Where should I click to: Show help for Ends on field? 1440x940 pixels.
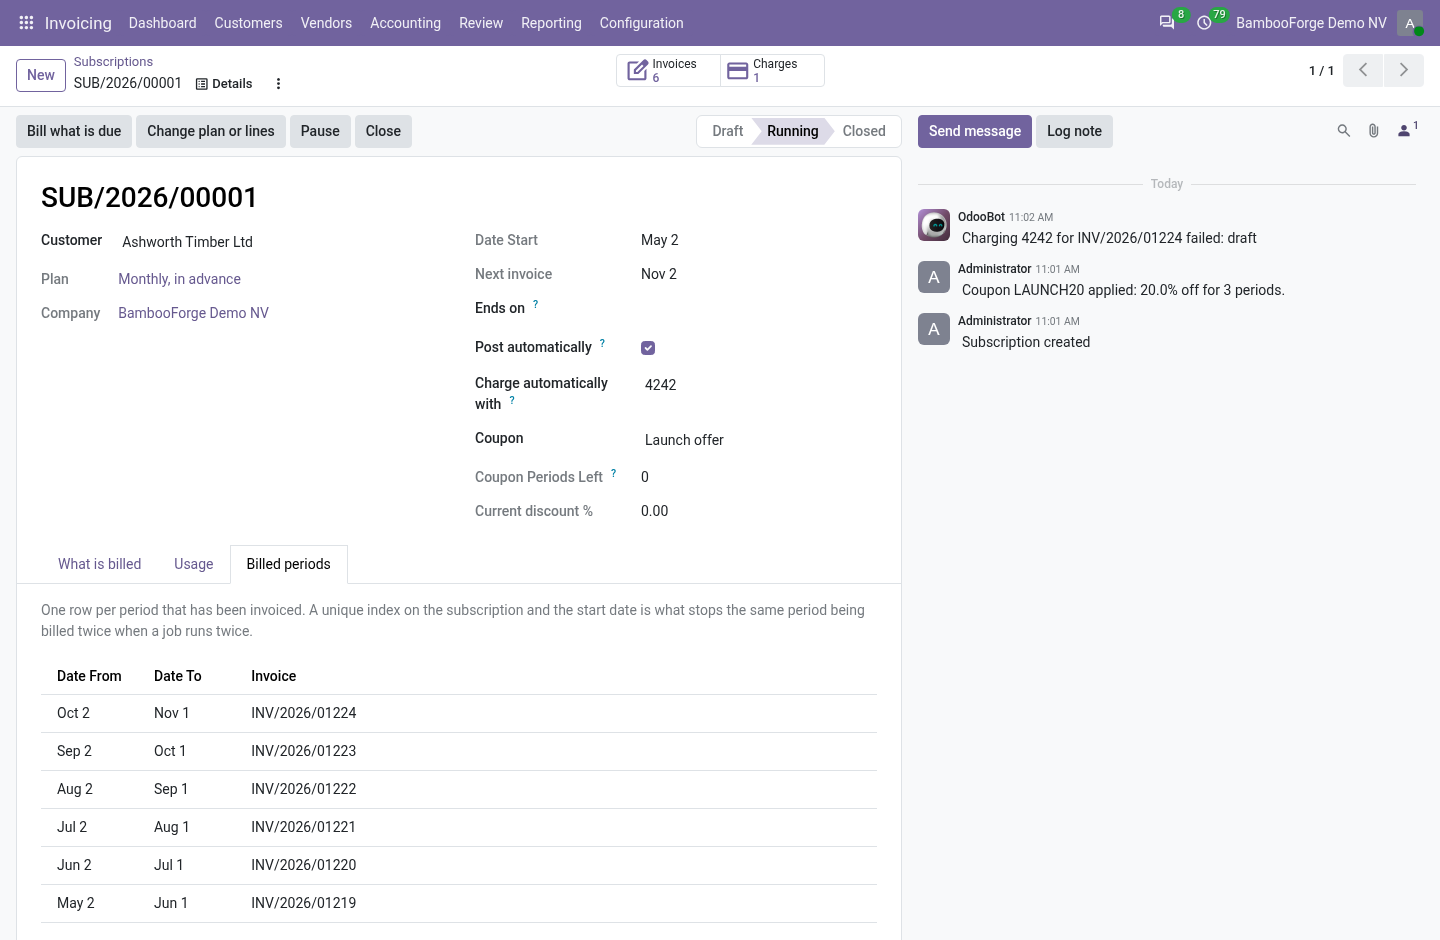(536, 304)
